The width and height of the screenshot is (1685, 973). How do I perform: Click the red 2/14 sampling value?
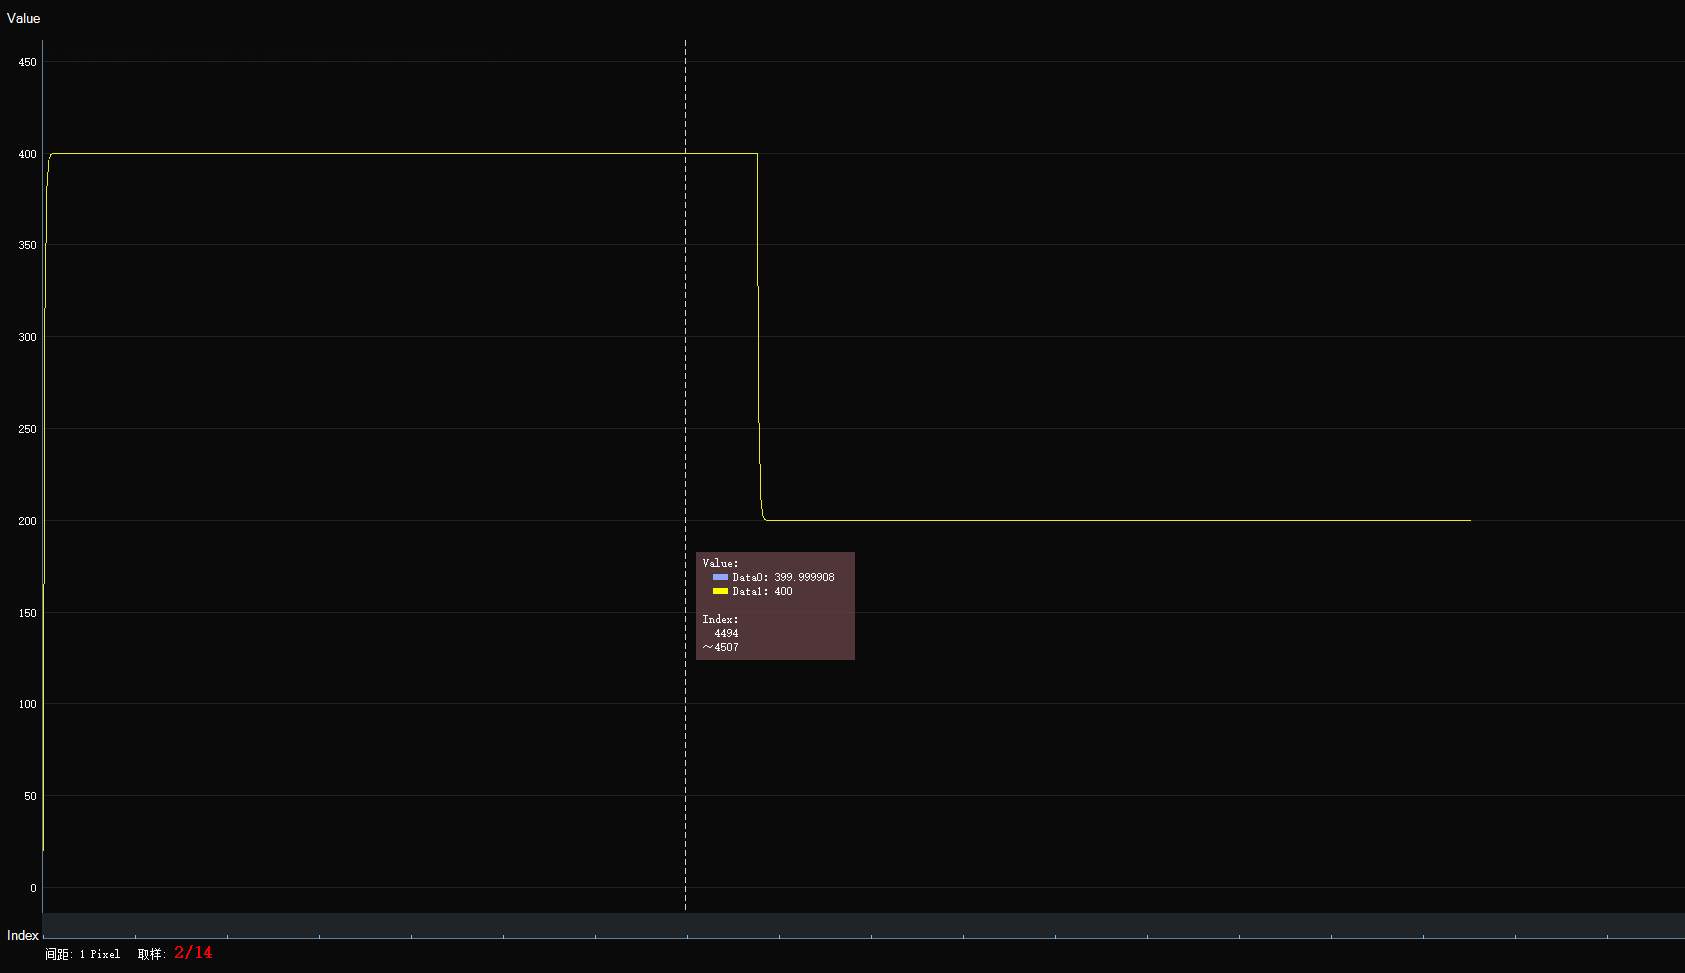point(193,953)
